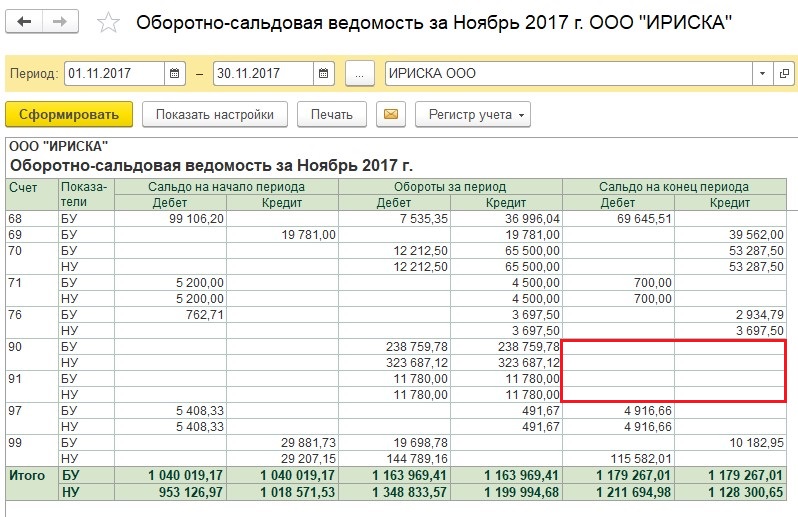
Task: Click the ellipsis period selection button
Action: click(360, 74)
